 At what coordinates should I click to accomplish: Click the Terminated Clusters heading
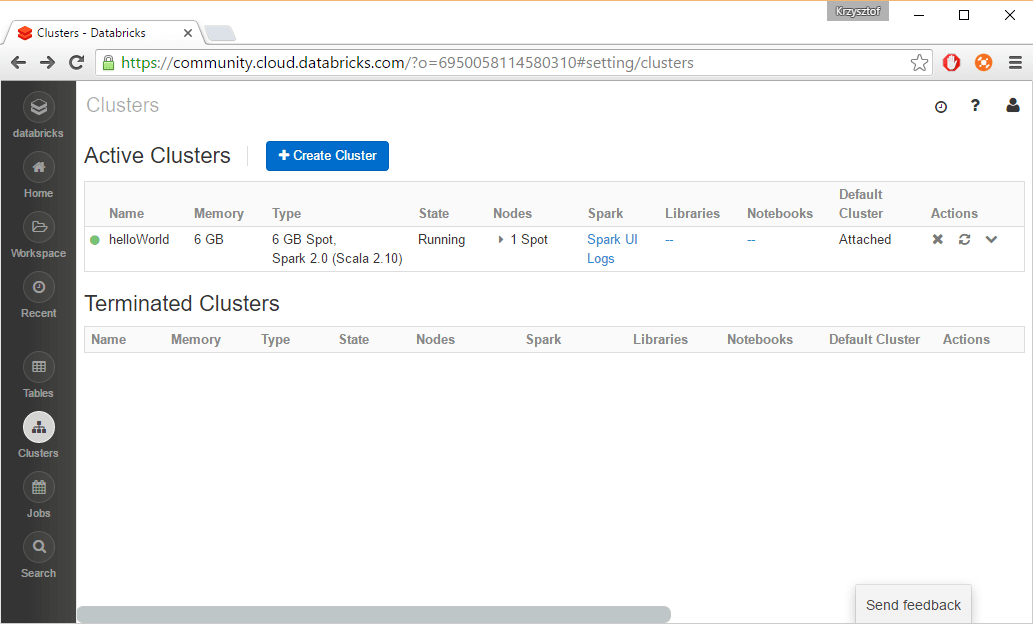click(x=182, y=303)
